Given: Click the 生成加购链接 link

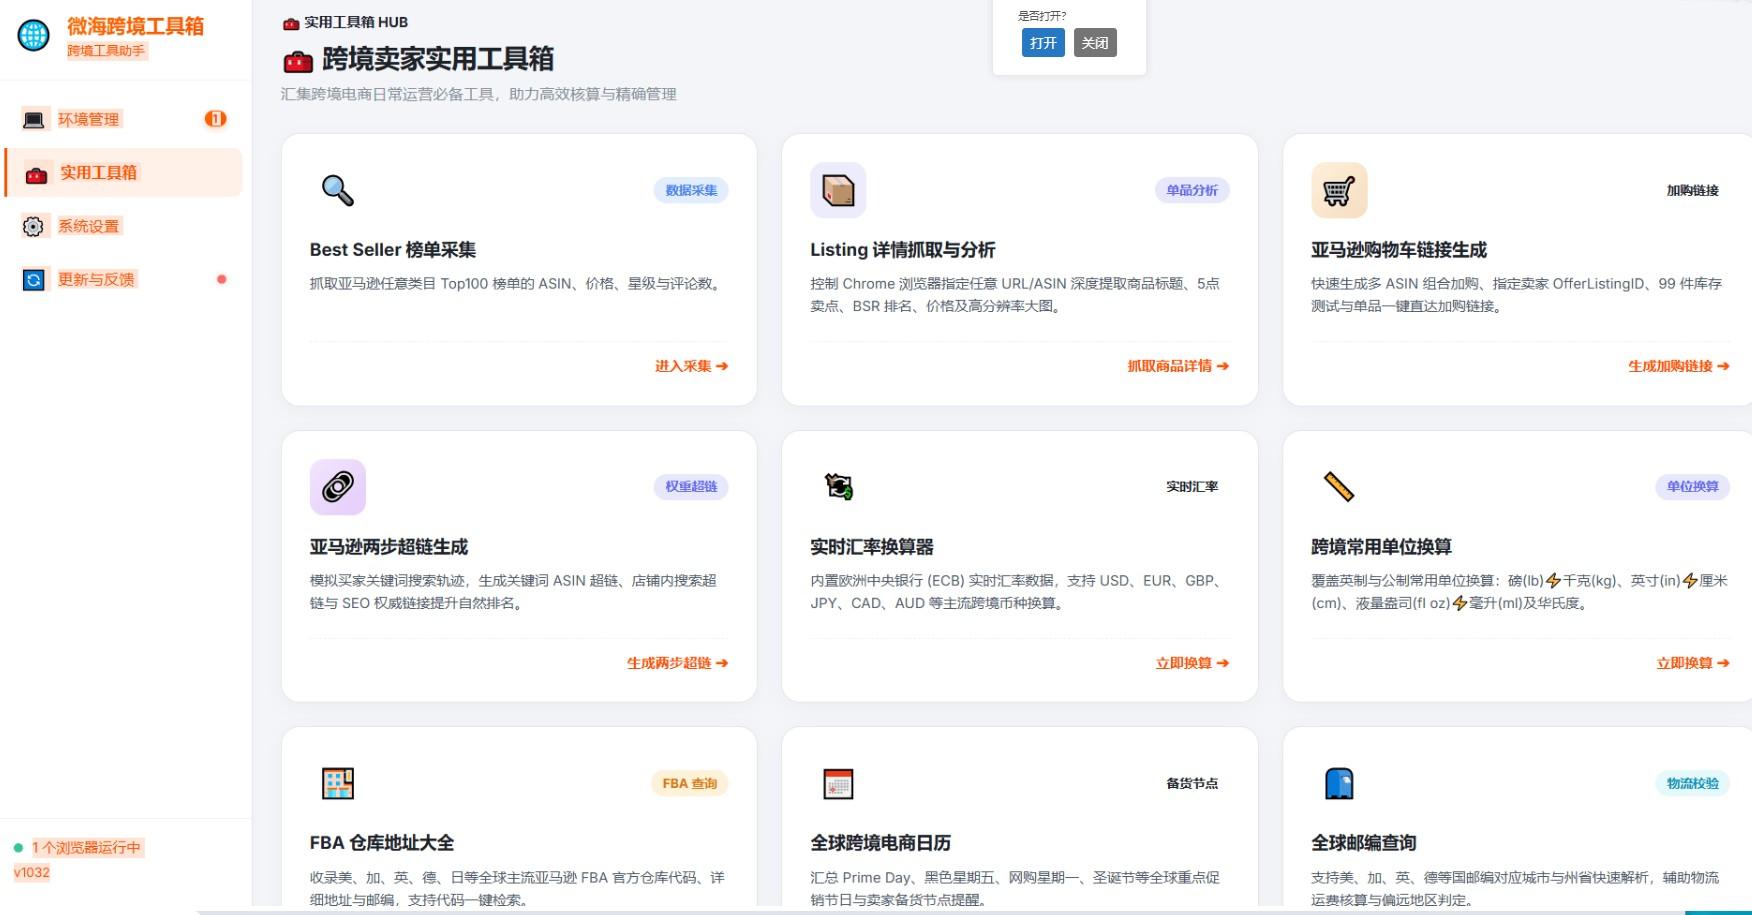Looking at the screenshot, I should pyautogui.click(x=1678, y=366).
